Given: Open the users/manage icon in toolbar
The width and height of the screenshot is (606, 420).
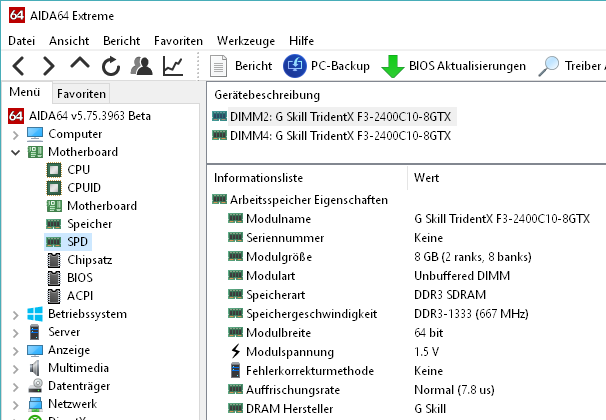Looking at the screenshot, I should pyautogui.click(x=141, y=66).
